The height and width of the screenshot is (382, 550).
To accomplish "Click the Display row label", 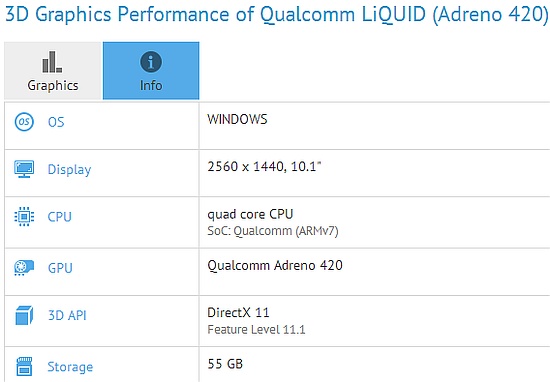I will 69,169.
